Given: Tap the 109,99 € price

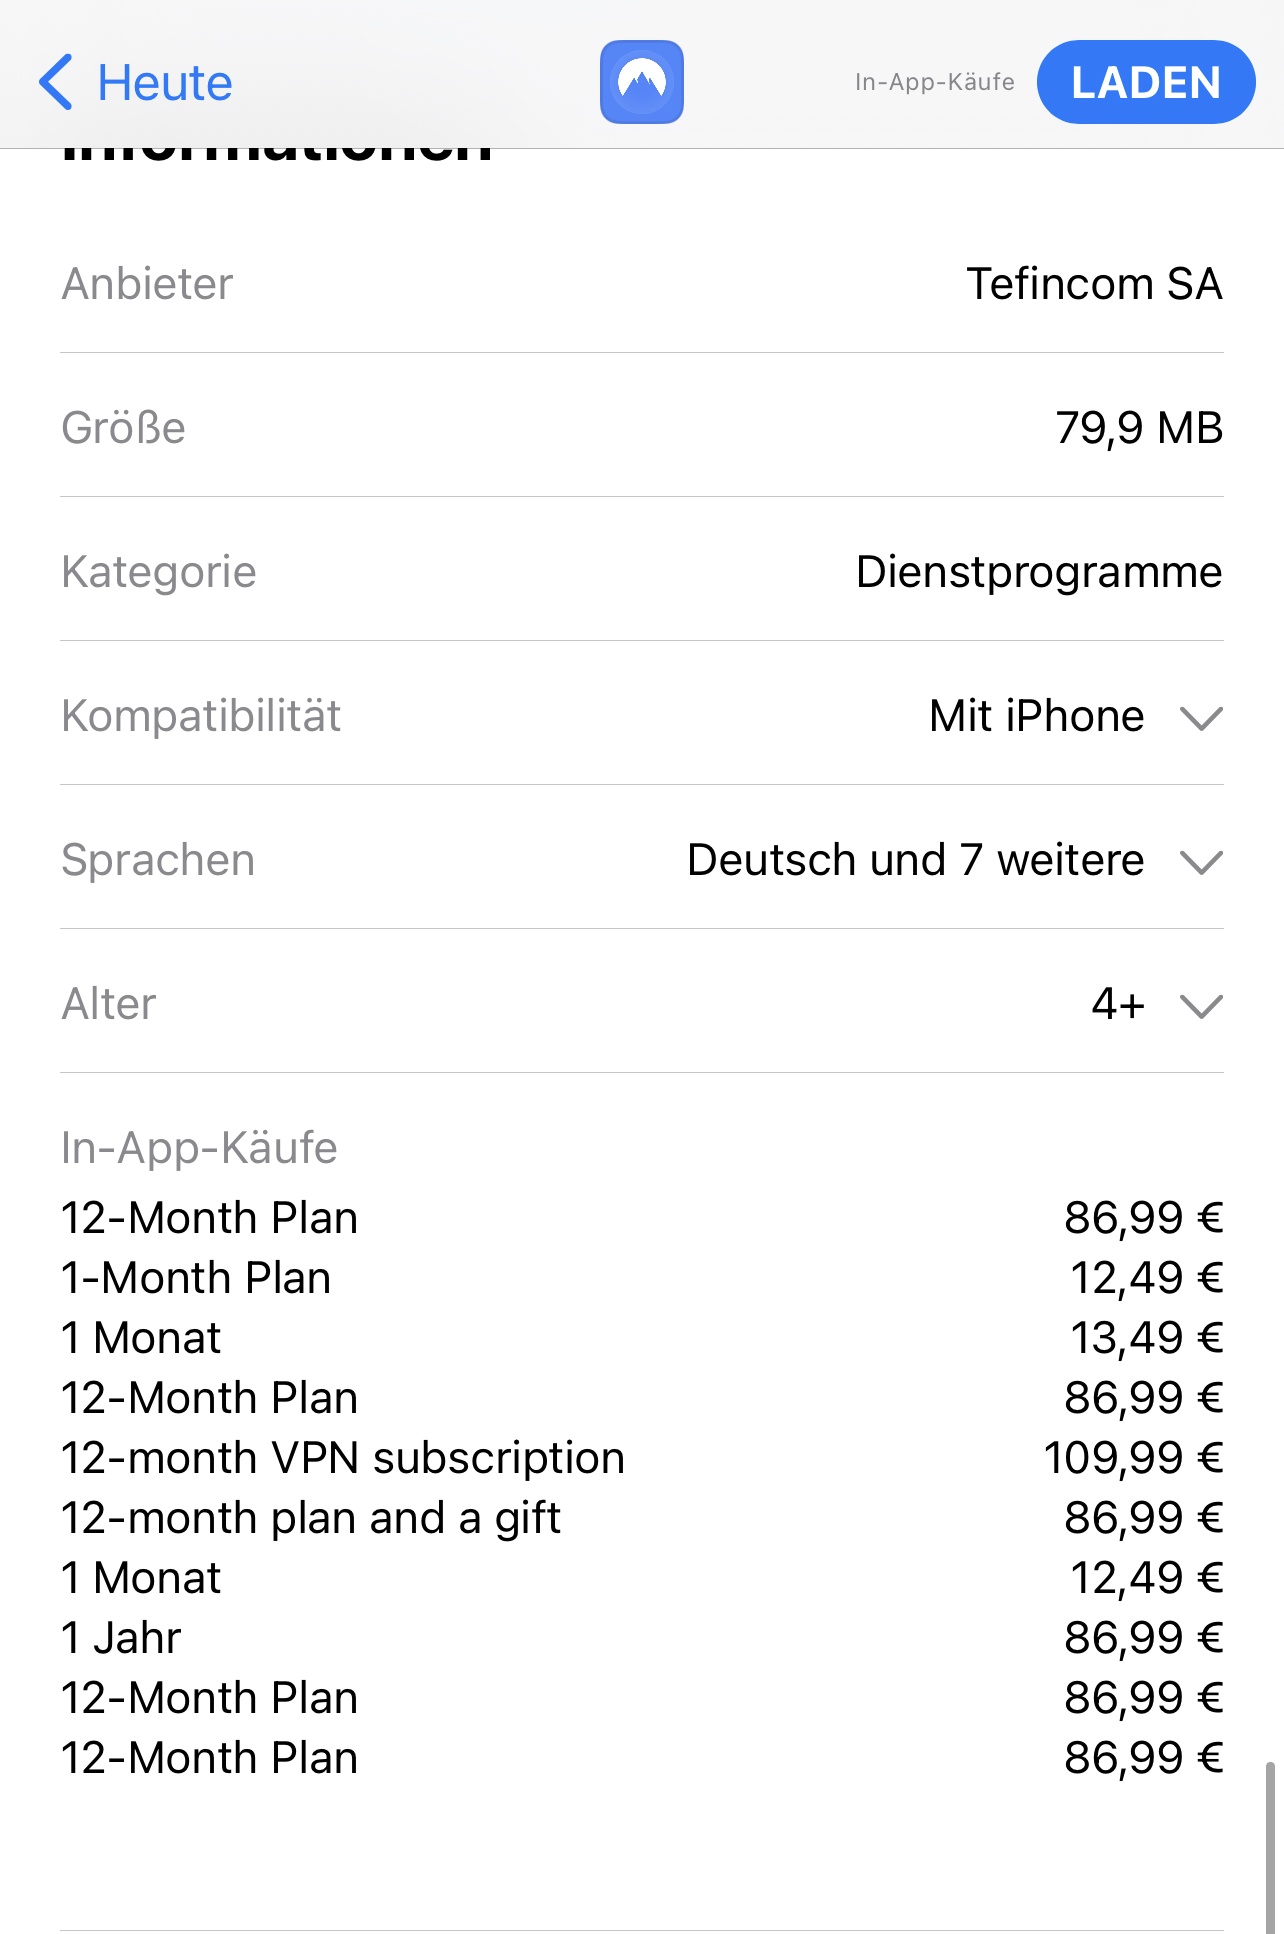Looking at the screenshot, I should [x=1133, y=1458].
